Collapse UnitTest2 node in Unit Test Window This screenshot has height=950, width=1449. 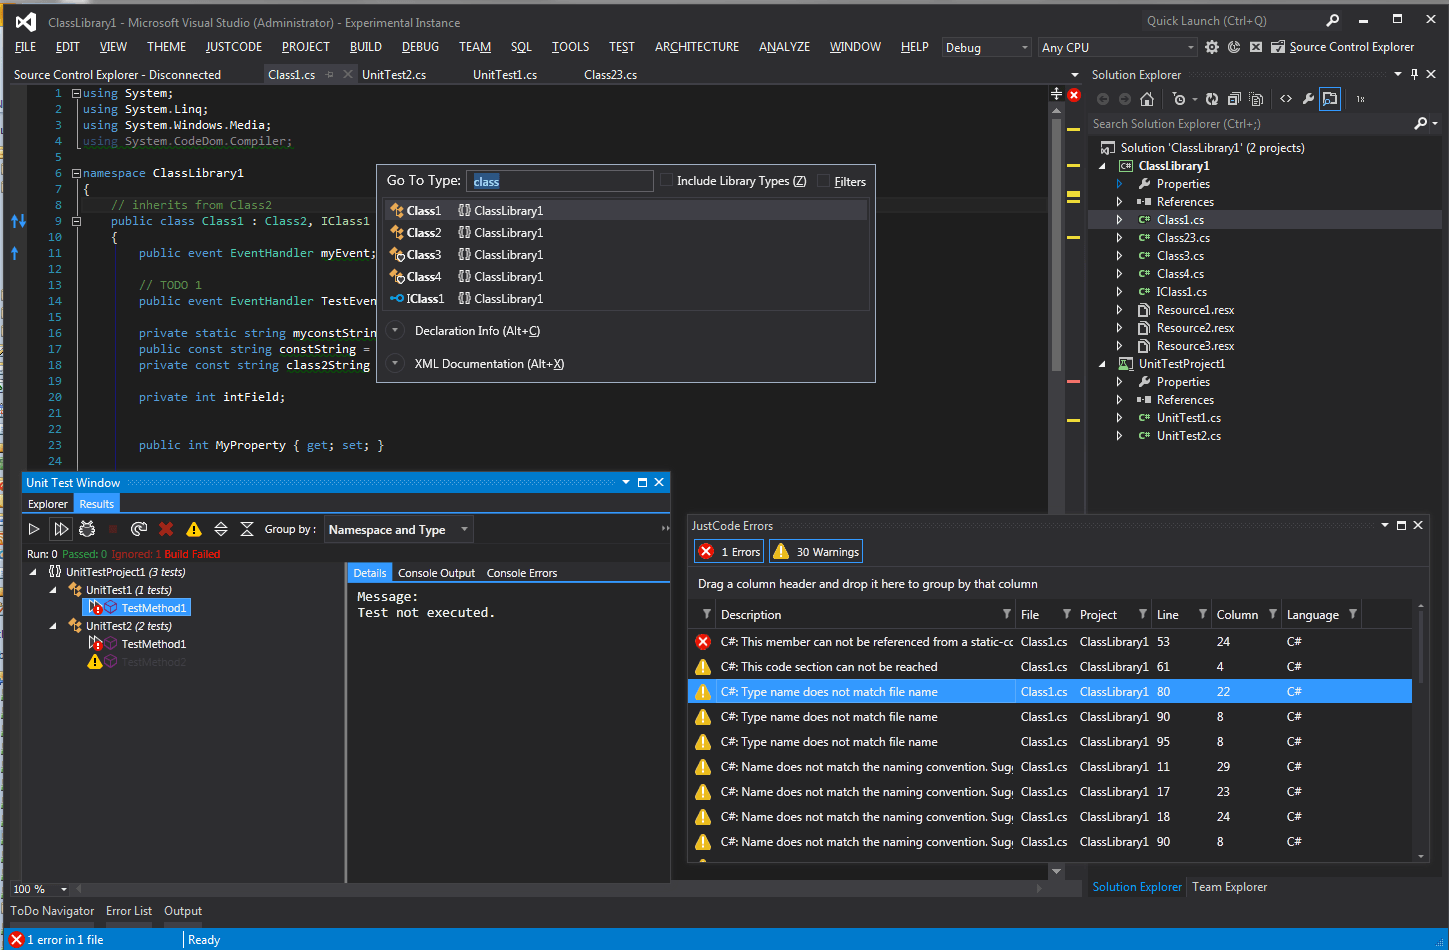(x=53, y=626)
